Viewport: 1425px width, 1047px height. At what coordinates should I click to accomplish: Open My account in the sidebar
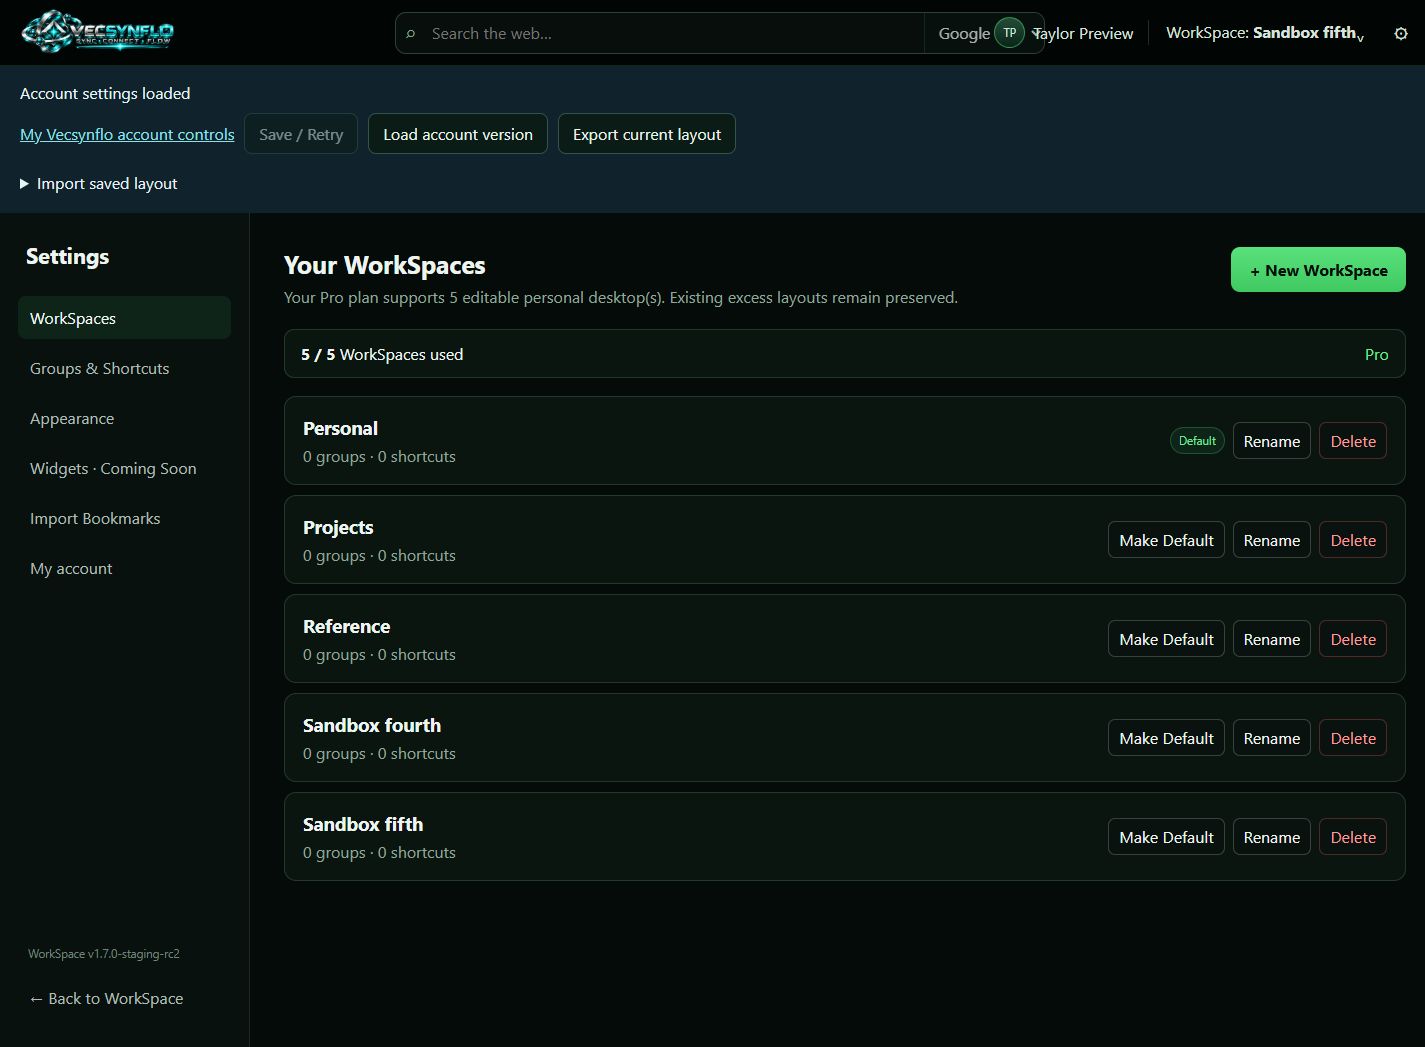124,568
